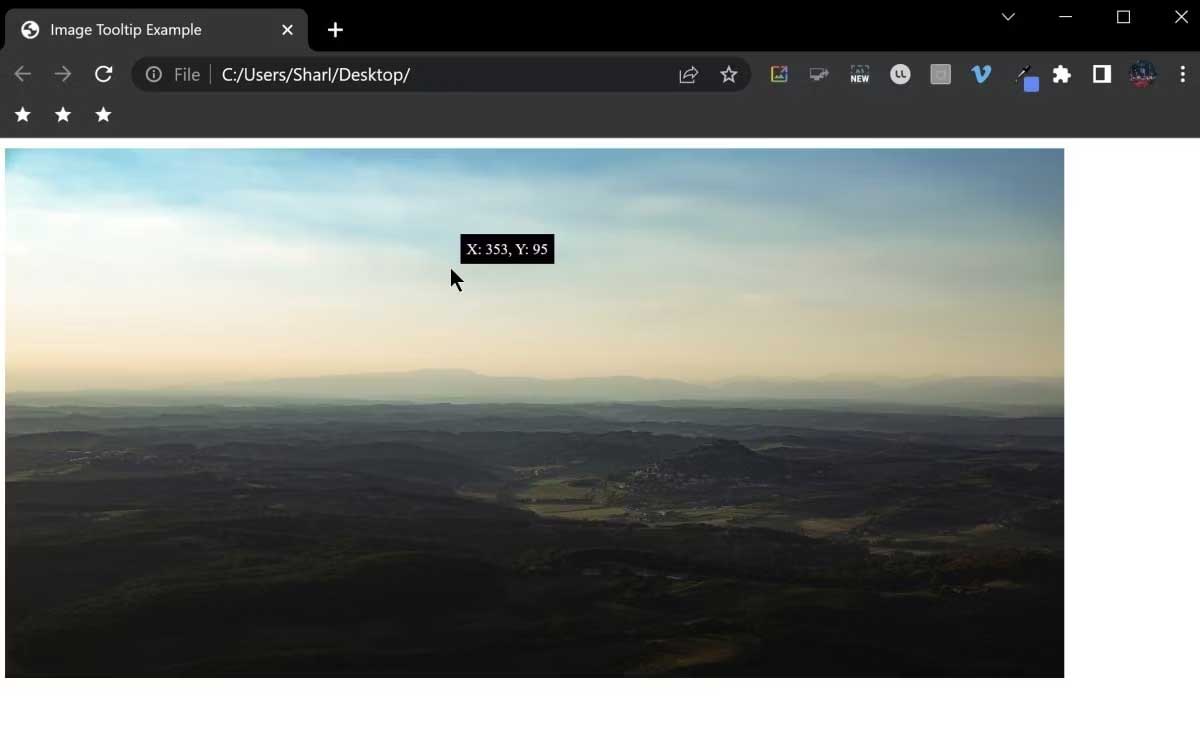Expand the tab search chevron
1200x731 pixels.
point(1008,17)
